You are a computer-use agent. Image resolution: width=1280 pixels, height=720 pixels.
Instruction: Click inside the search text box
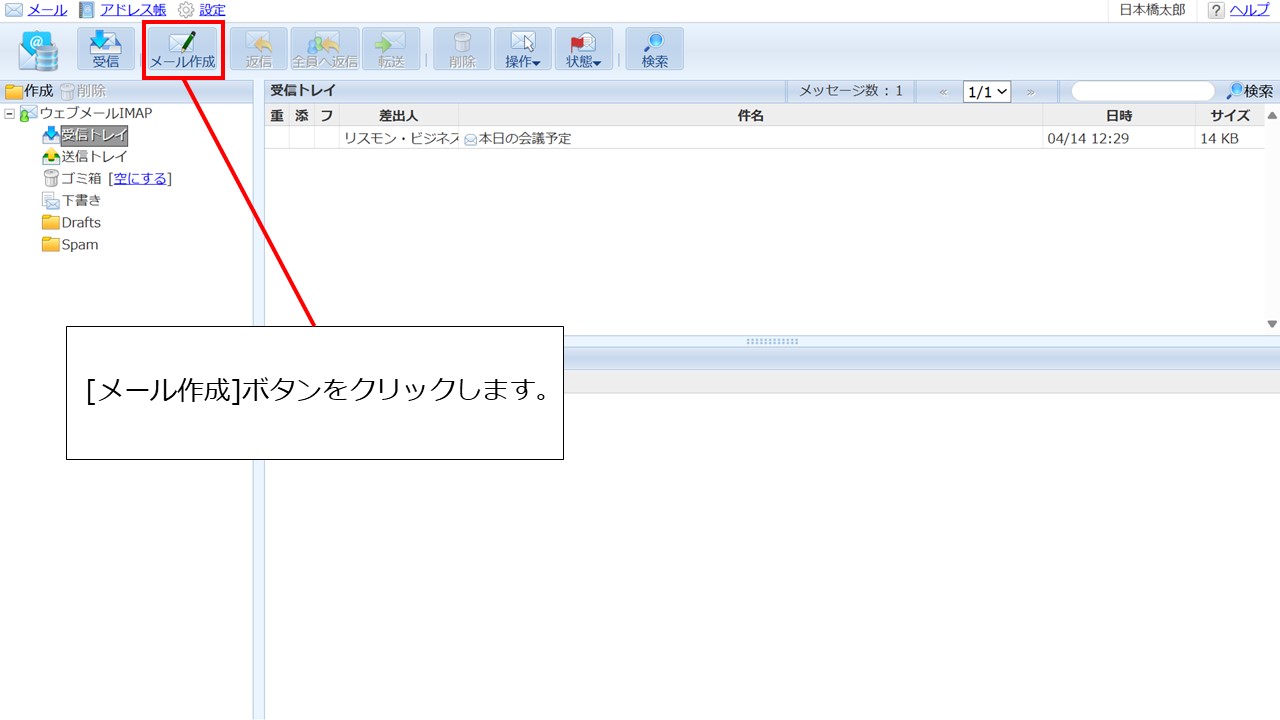(x=1140, y=91)
